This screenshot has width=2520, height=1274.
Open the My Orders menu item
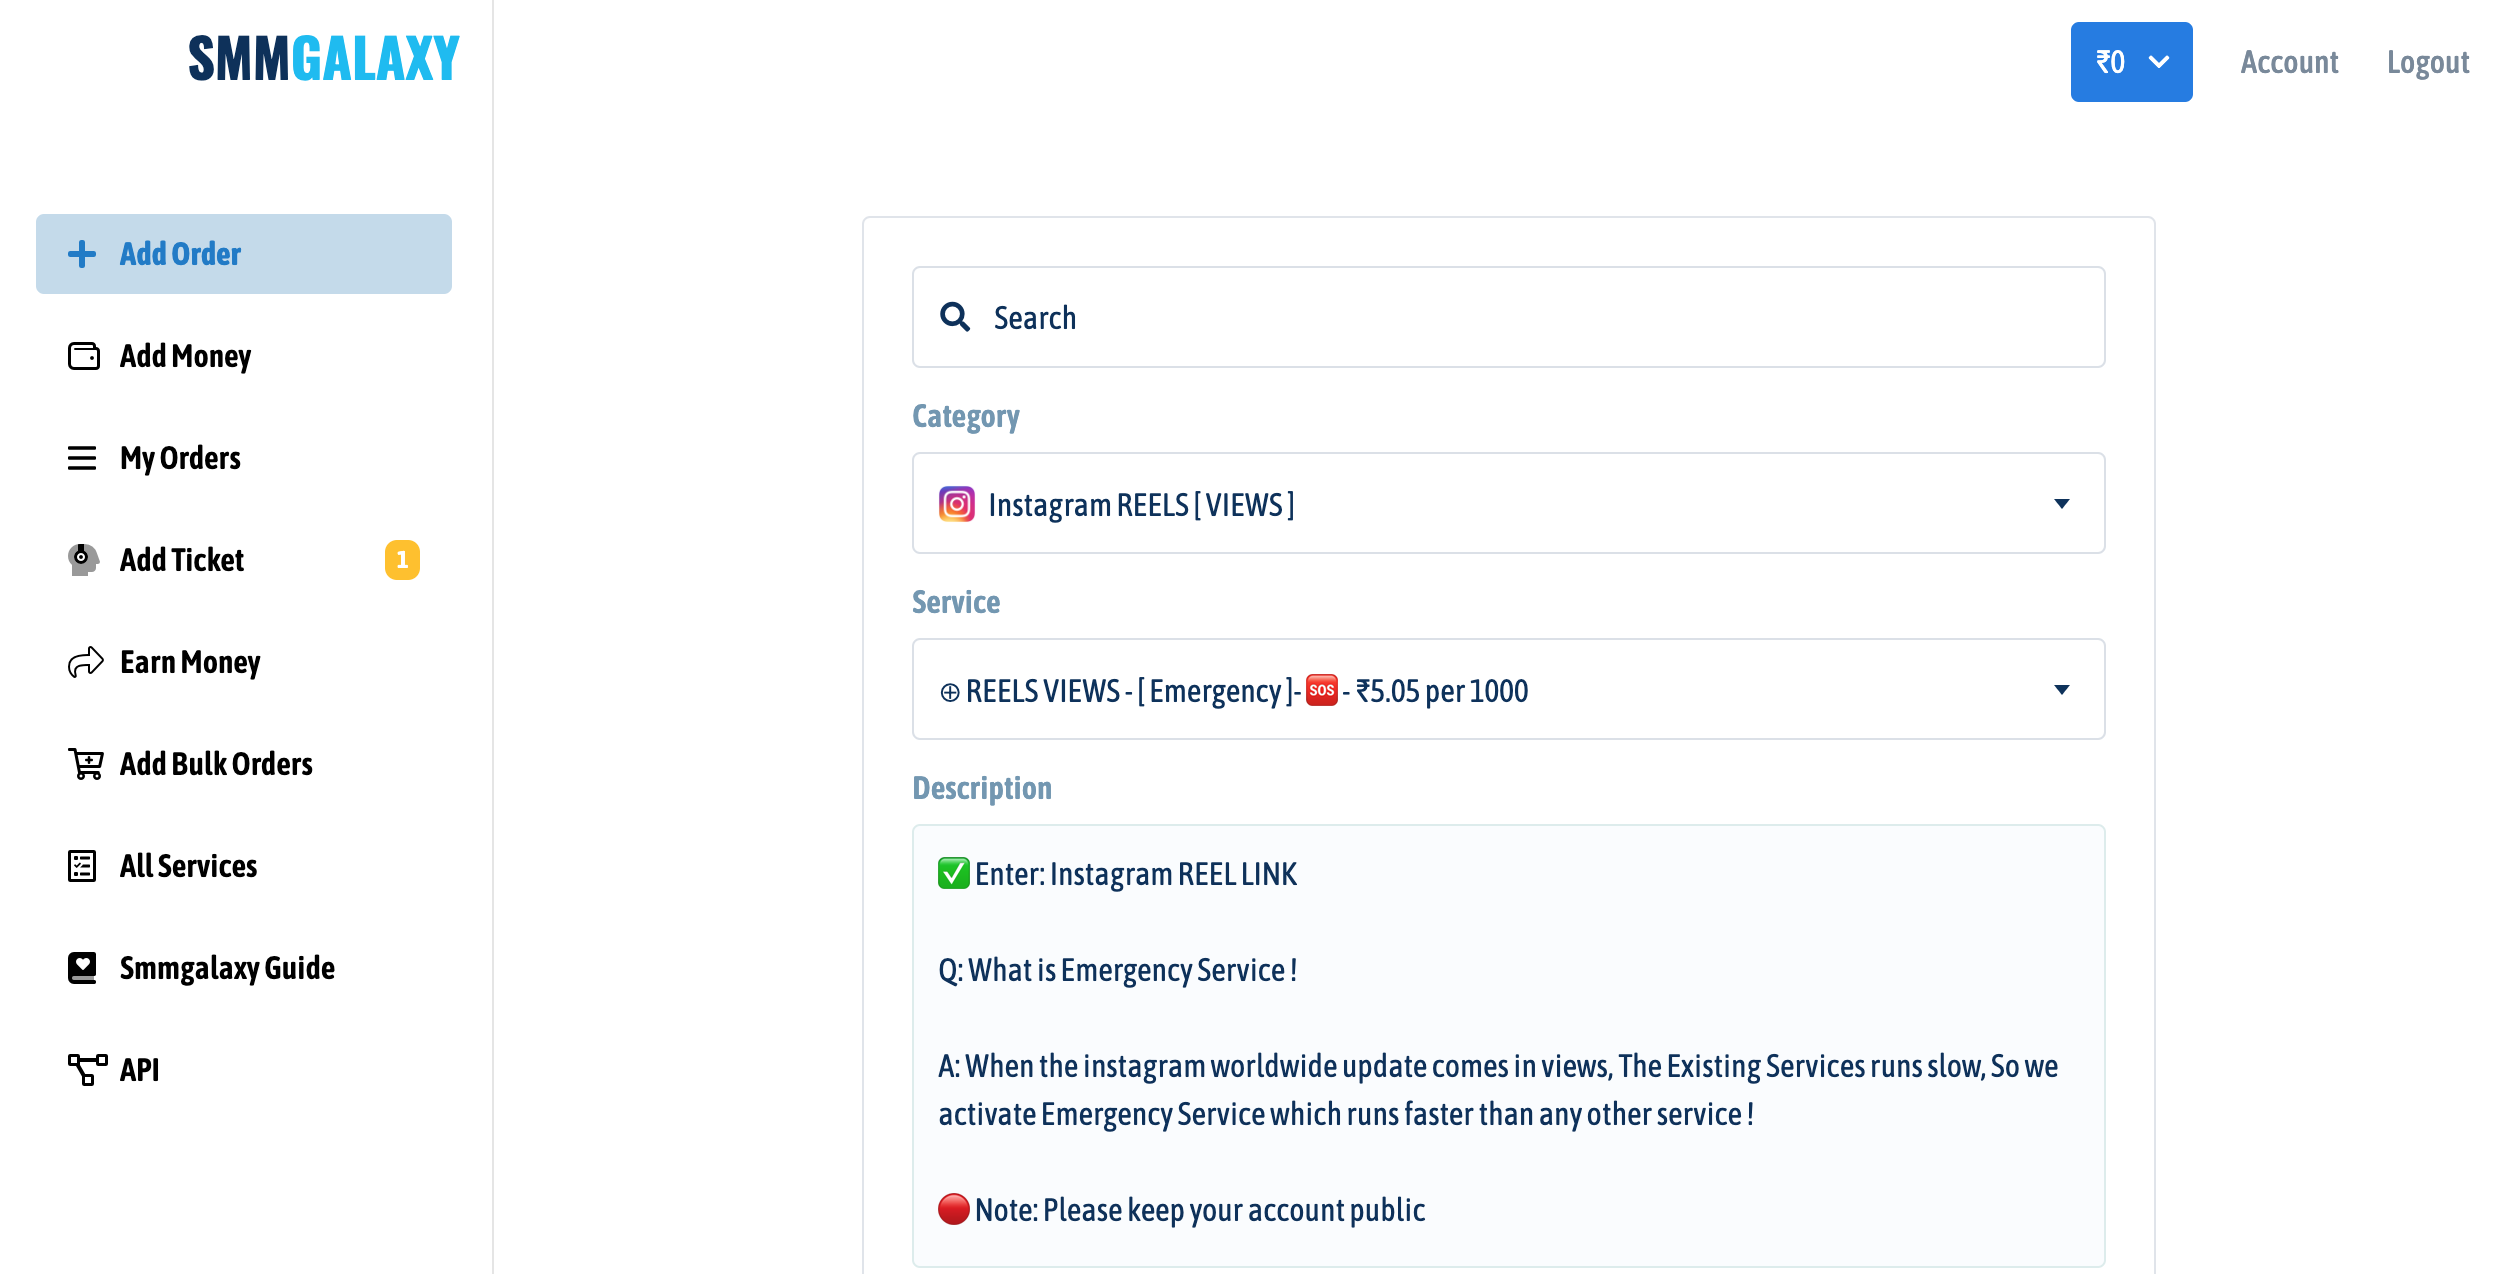point(180,458)
